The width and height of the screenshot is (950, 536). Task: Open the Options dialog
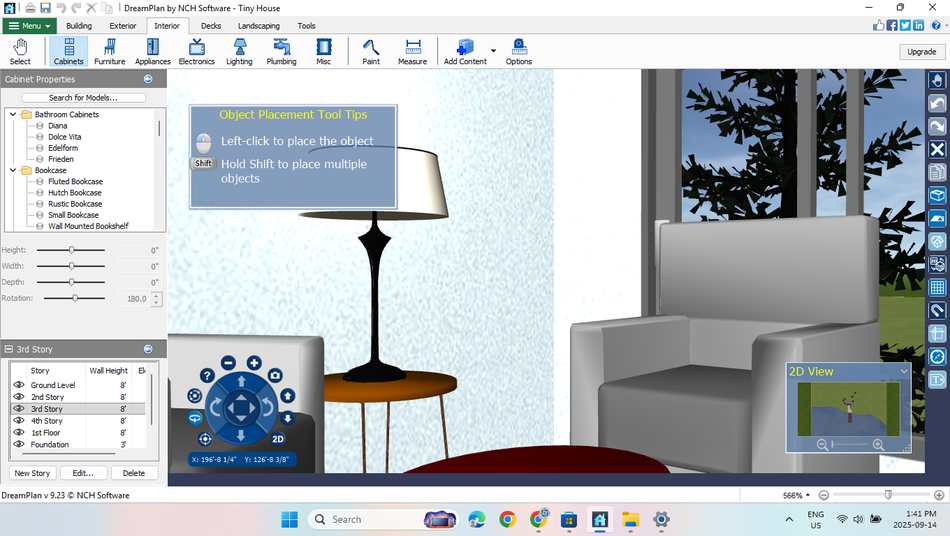click(x=519, y=51)
